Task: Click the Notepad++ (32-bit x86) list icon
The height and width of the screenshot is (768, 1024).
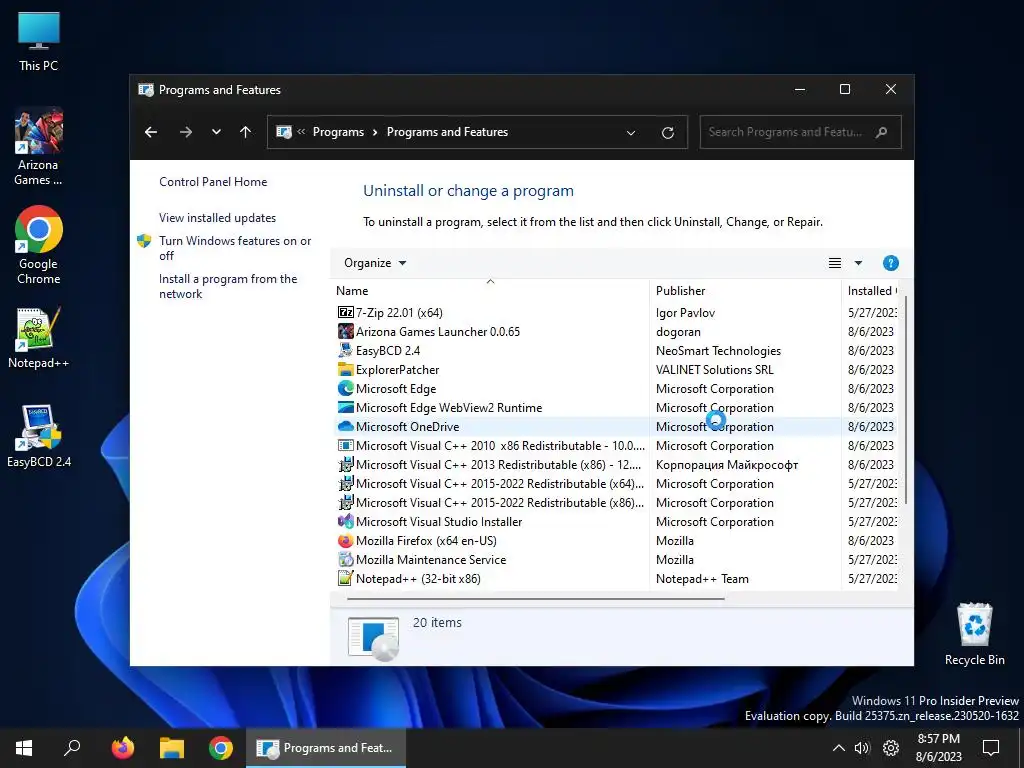Action: coord(345,578)
